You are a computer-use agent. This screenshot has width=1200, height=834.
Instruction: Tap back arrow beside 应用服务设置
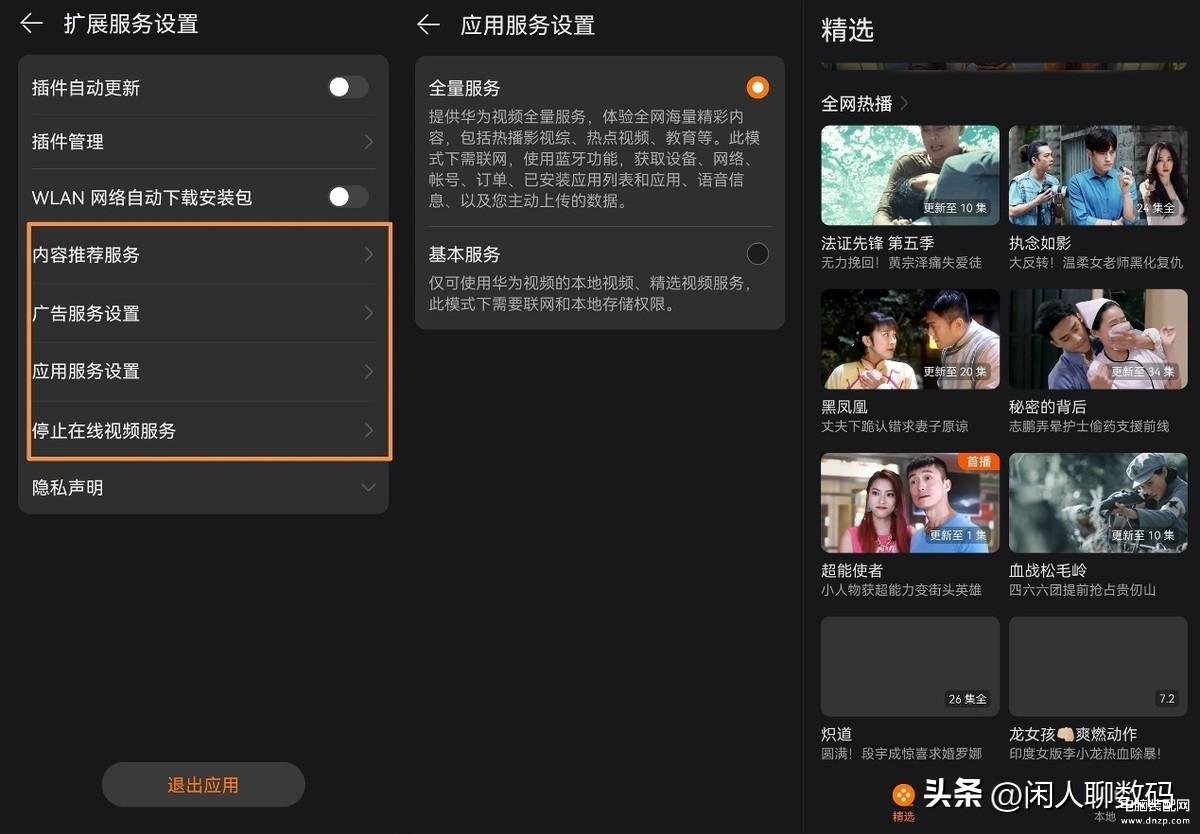click(x=429, y=25)
